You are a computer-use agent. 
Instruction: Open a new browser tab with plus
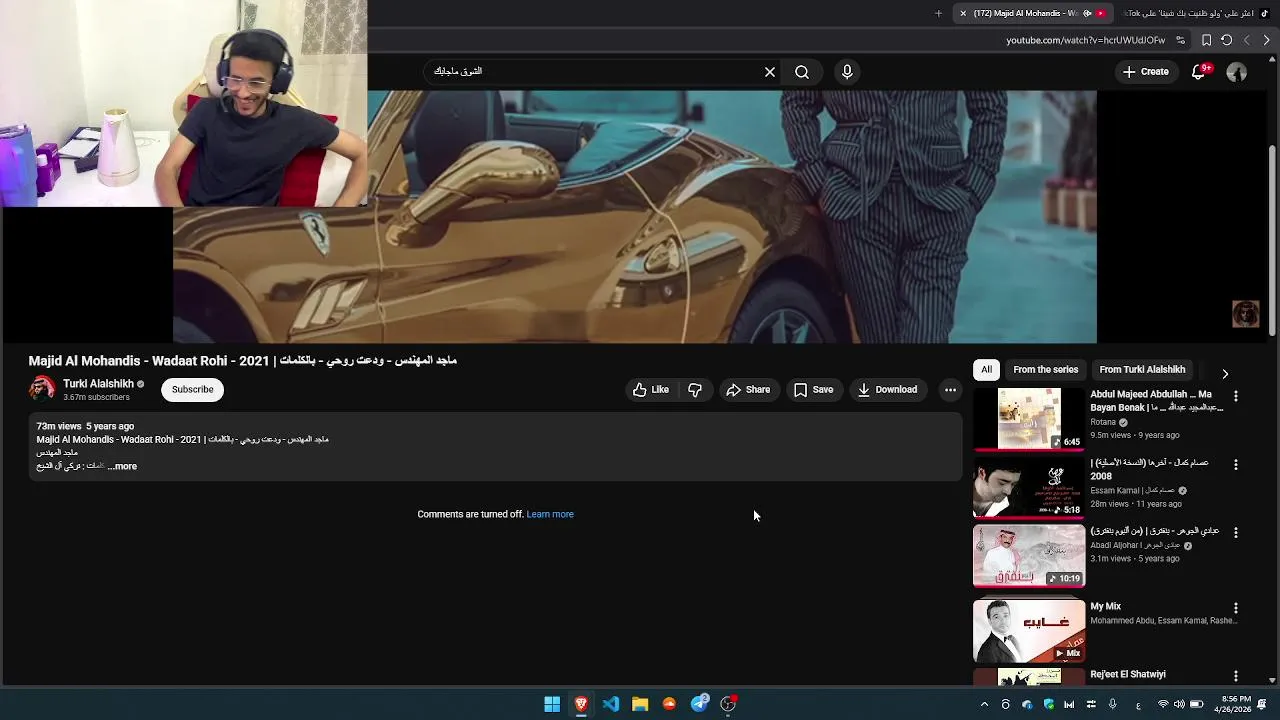(938, 13)
